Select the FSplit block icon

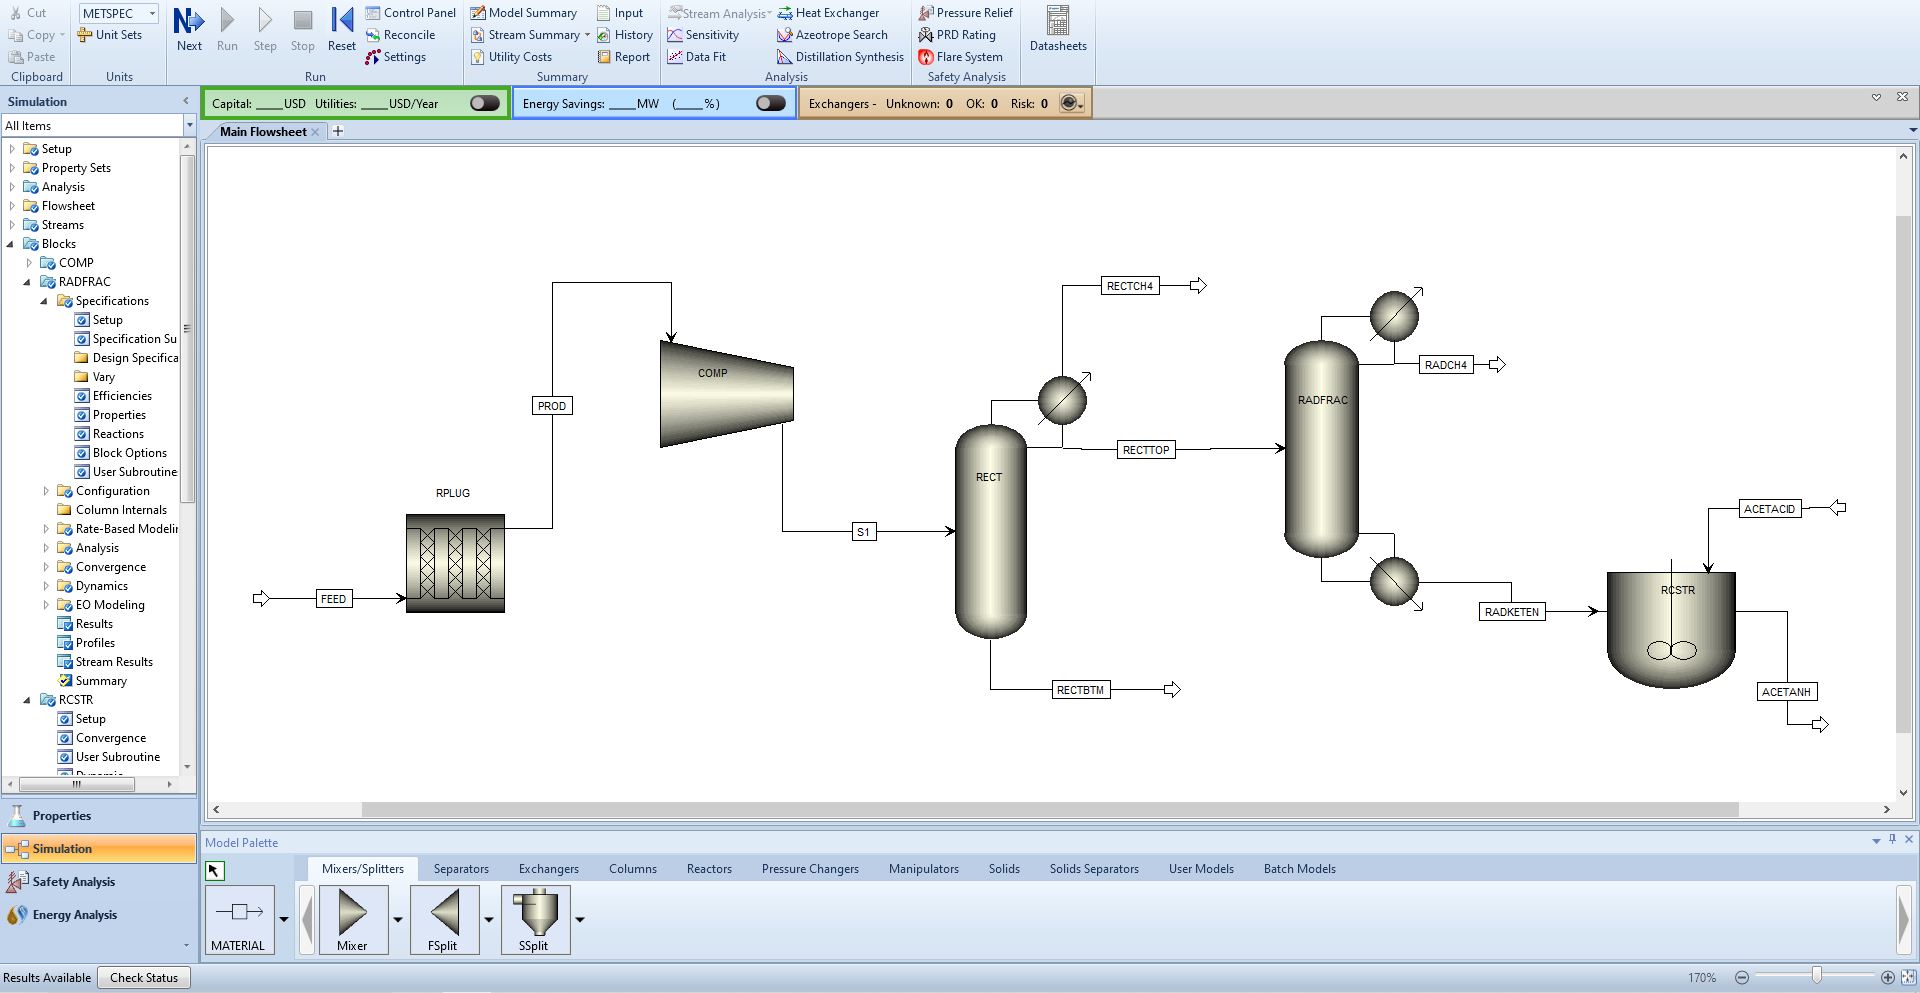(443, 913)
